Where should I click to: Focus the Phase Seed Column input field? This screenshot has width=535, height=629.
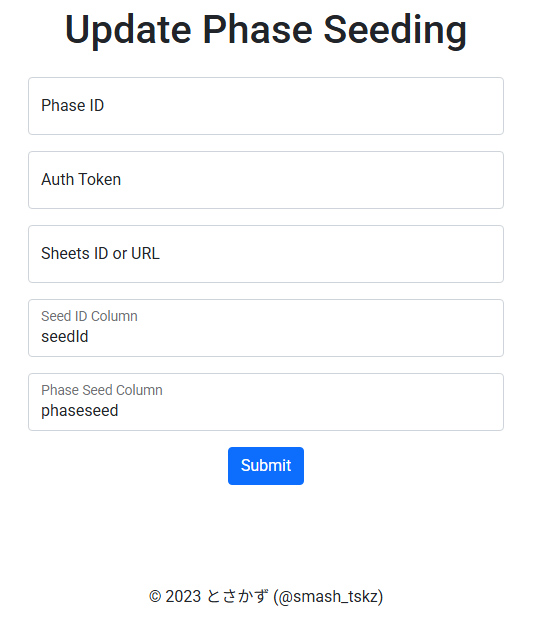tap(267, 404)
